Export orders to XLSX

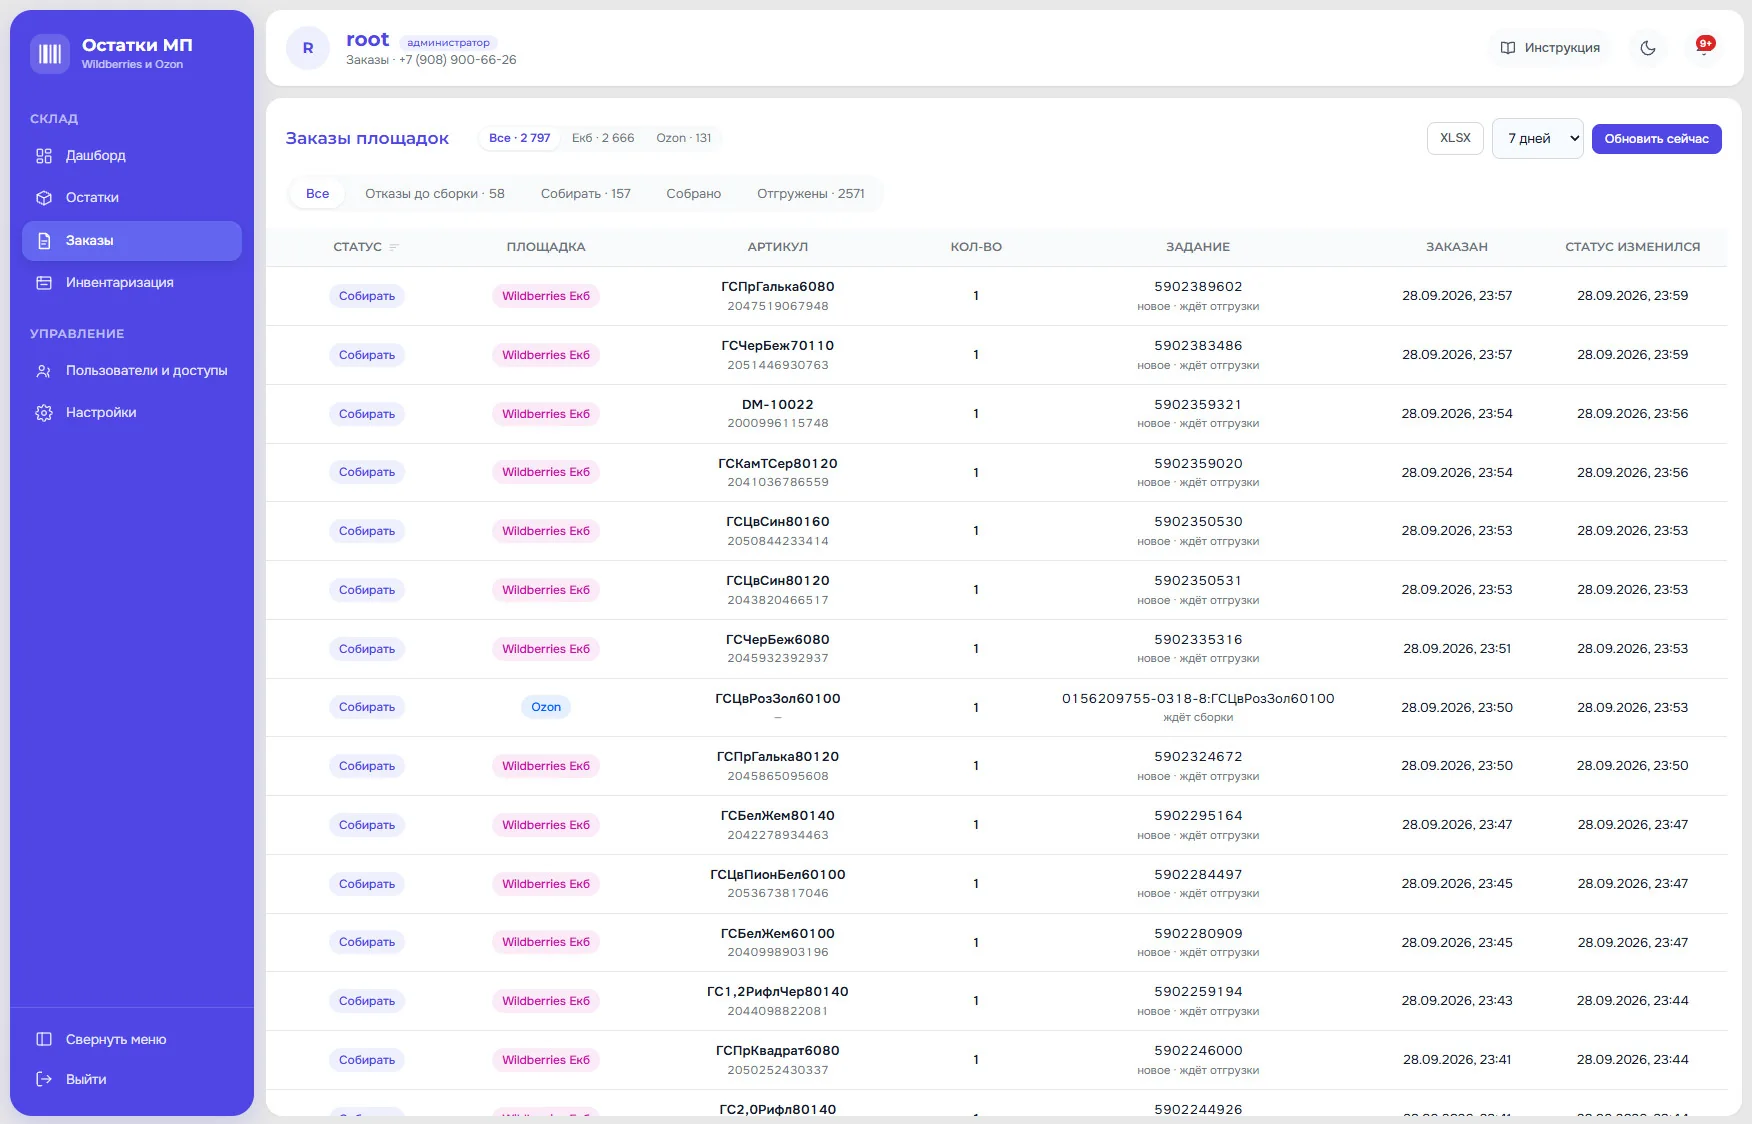pyautogui.click(x=1455, y=138)
